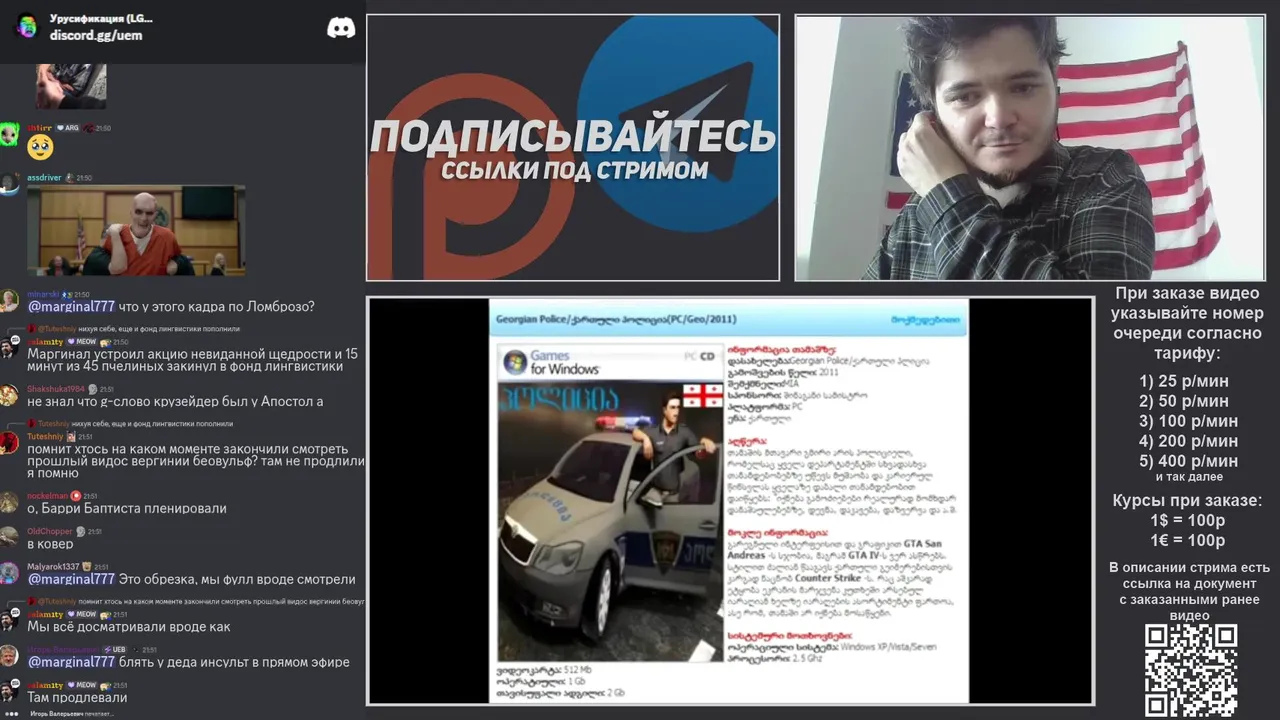
Task: Click the typing indicator dots at chat bottom
Action: (x=12, y=714)
